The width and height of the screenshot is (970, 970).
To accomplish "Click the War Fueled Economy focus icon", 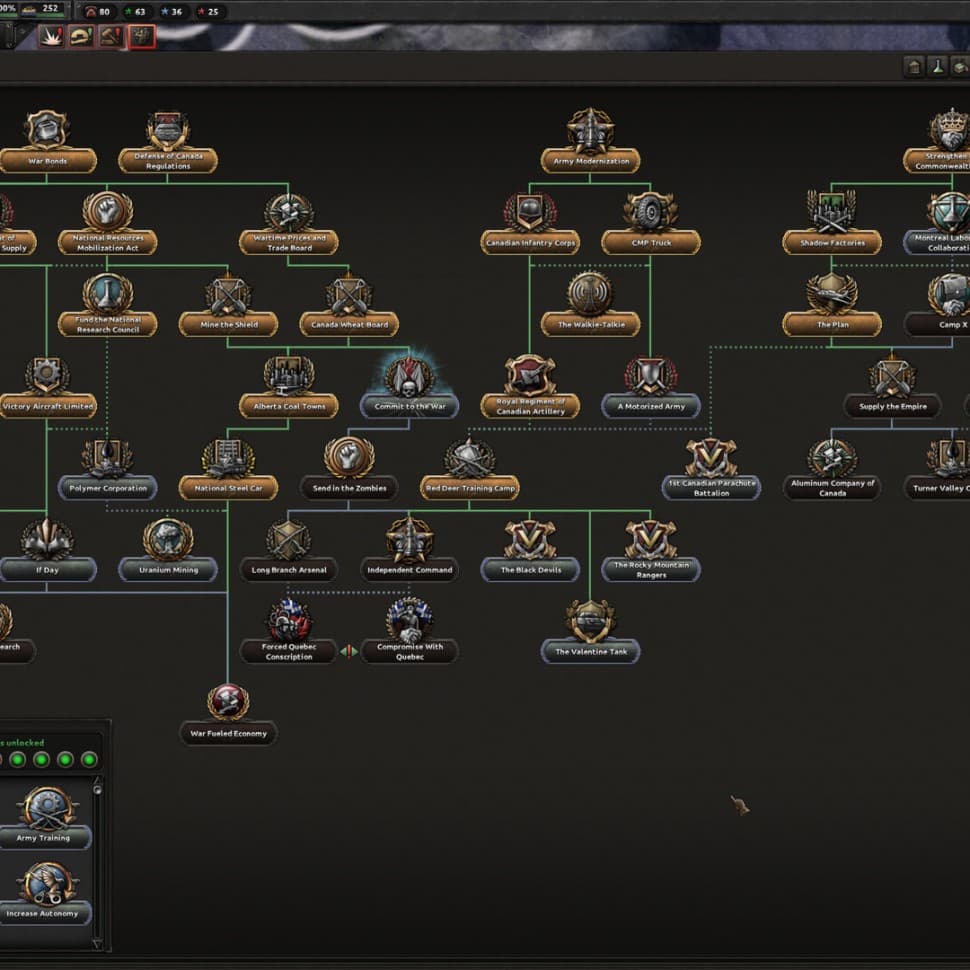I will click(x=228, y=704).
